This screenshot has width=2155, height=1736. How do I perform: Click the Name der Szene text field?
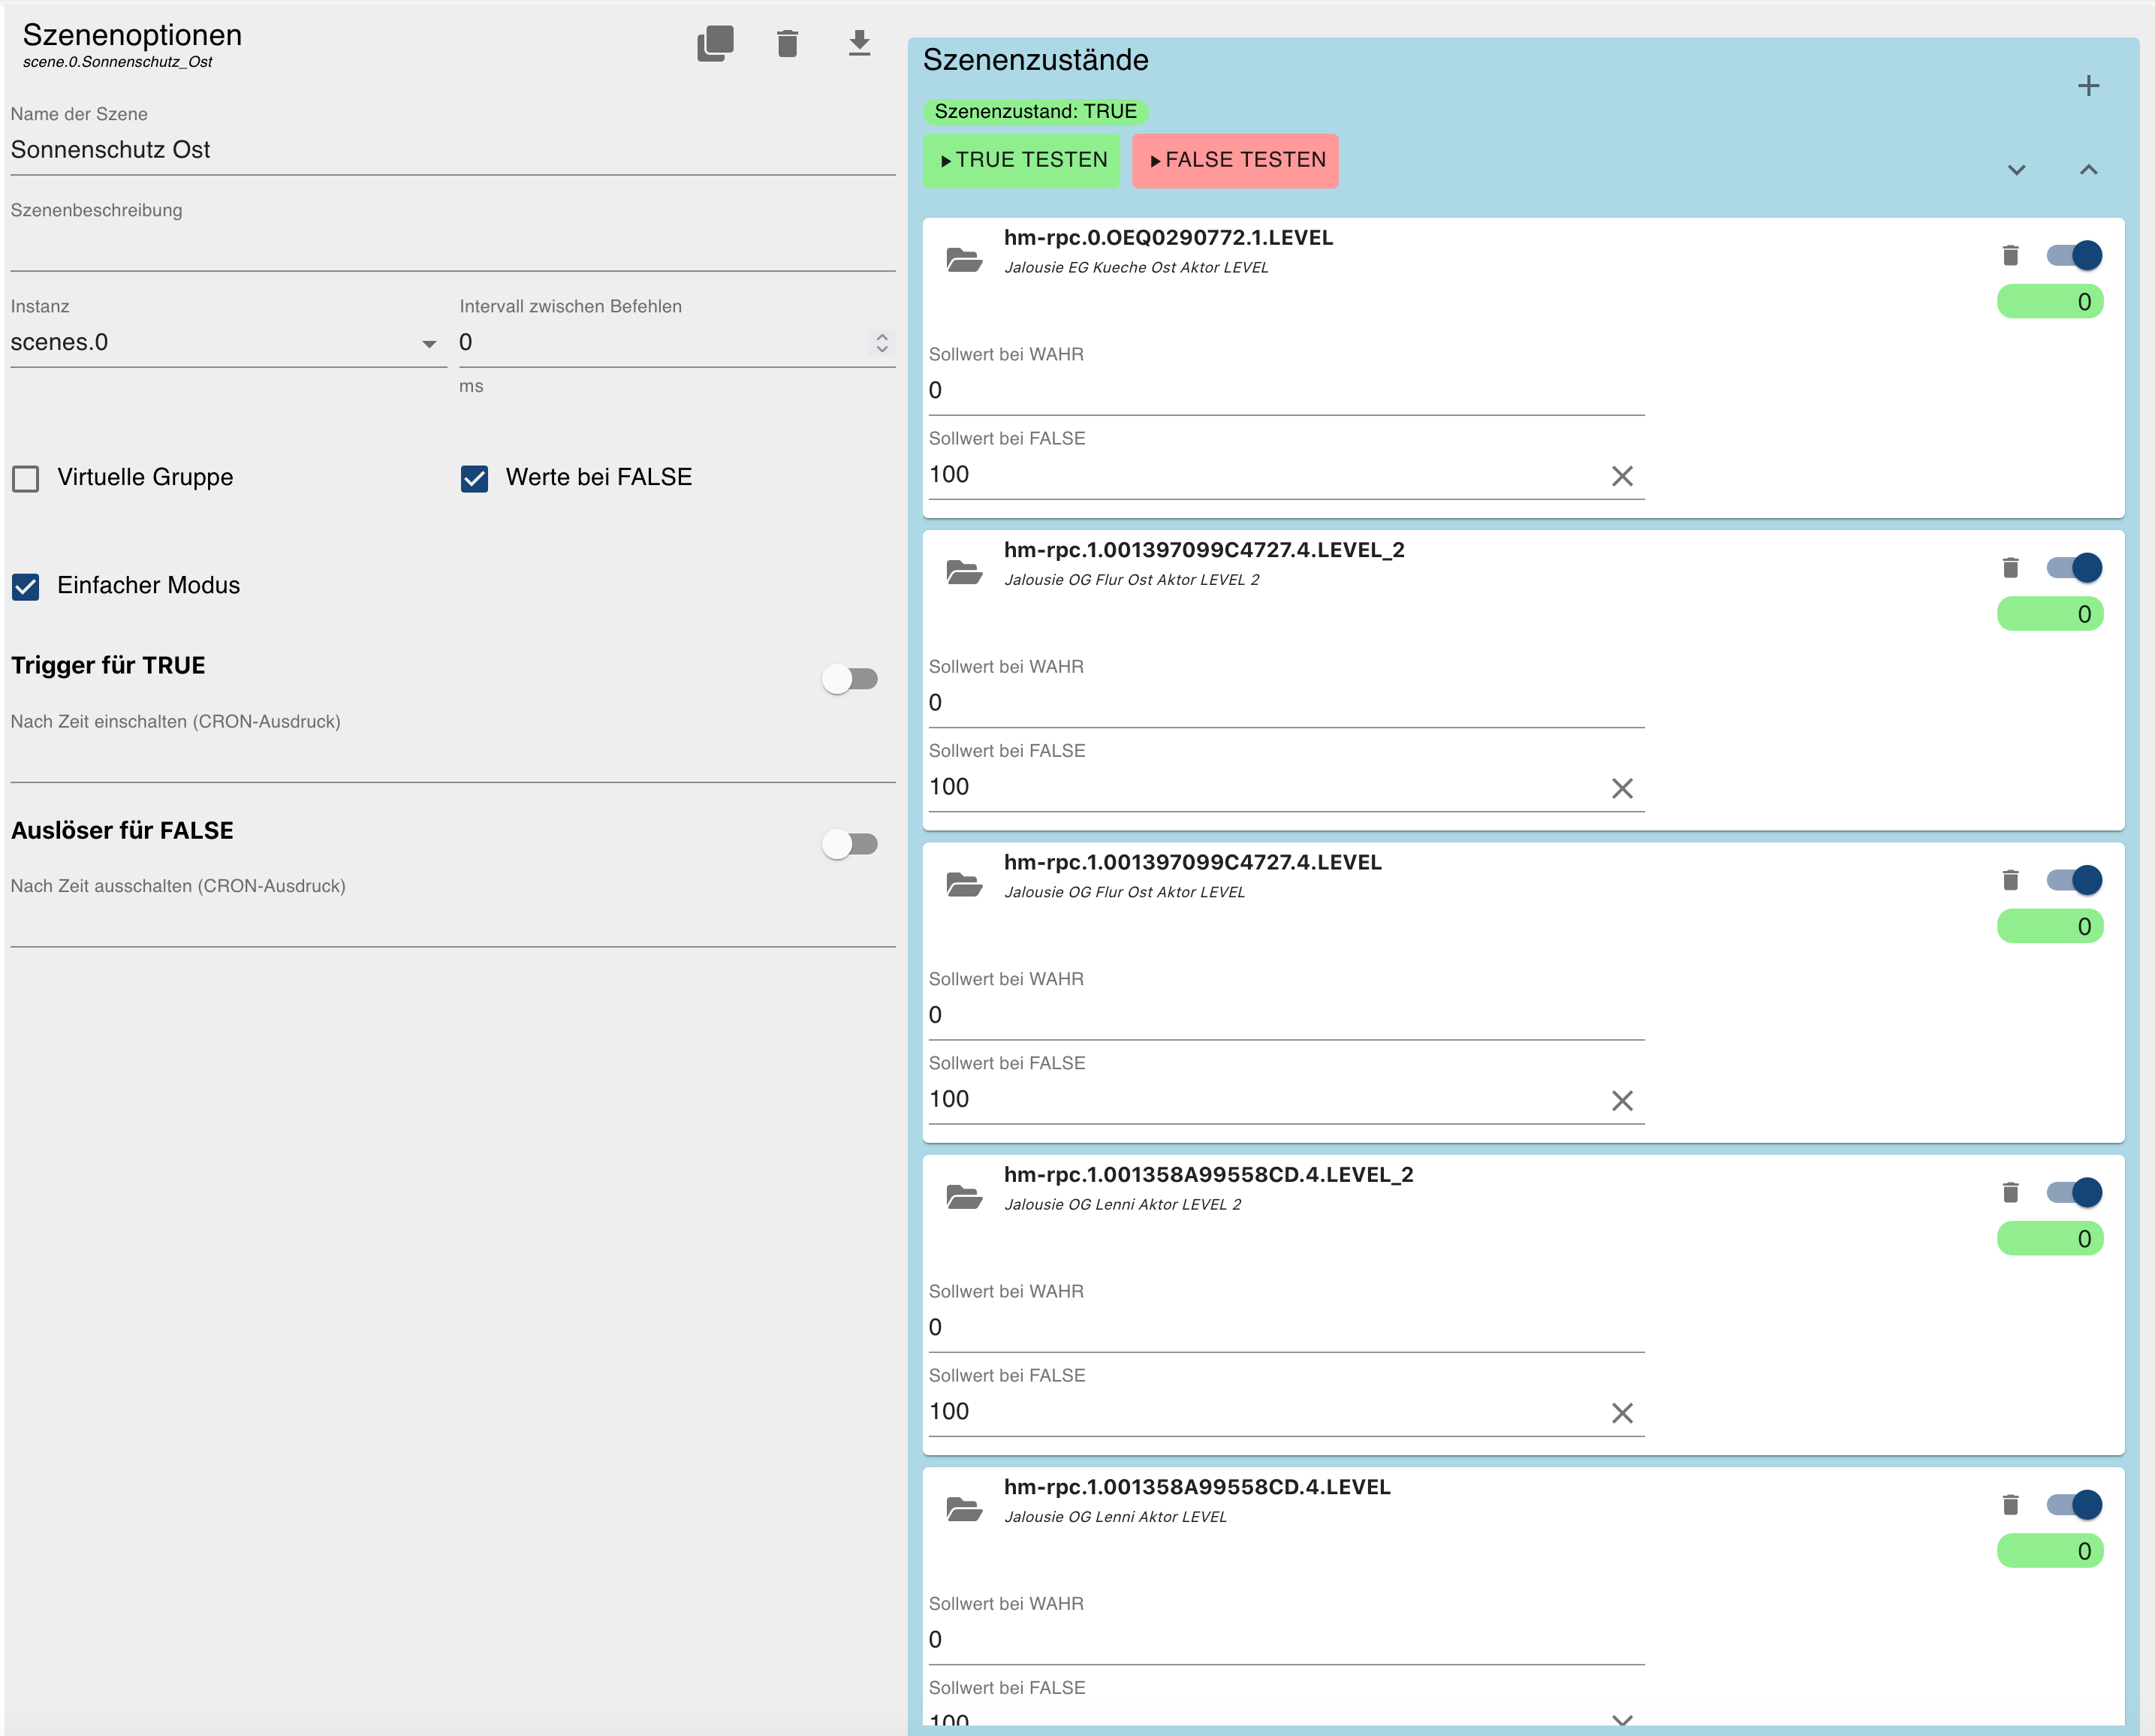(x=452, y=150)
